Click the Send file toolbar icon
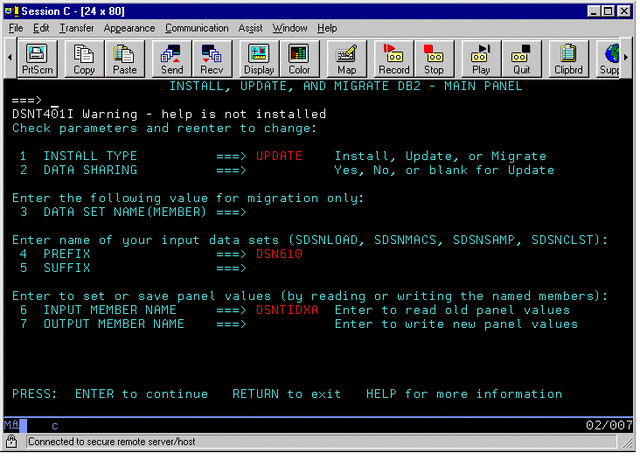Screen dimensions: 640x460 click(172, 59)
